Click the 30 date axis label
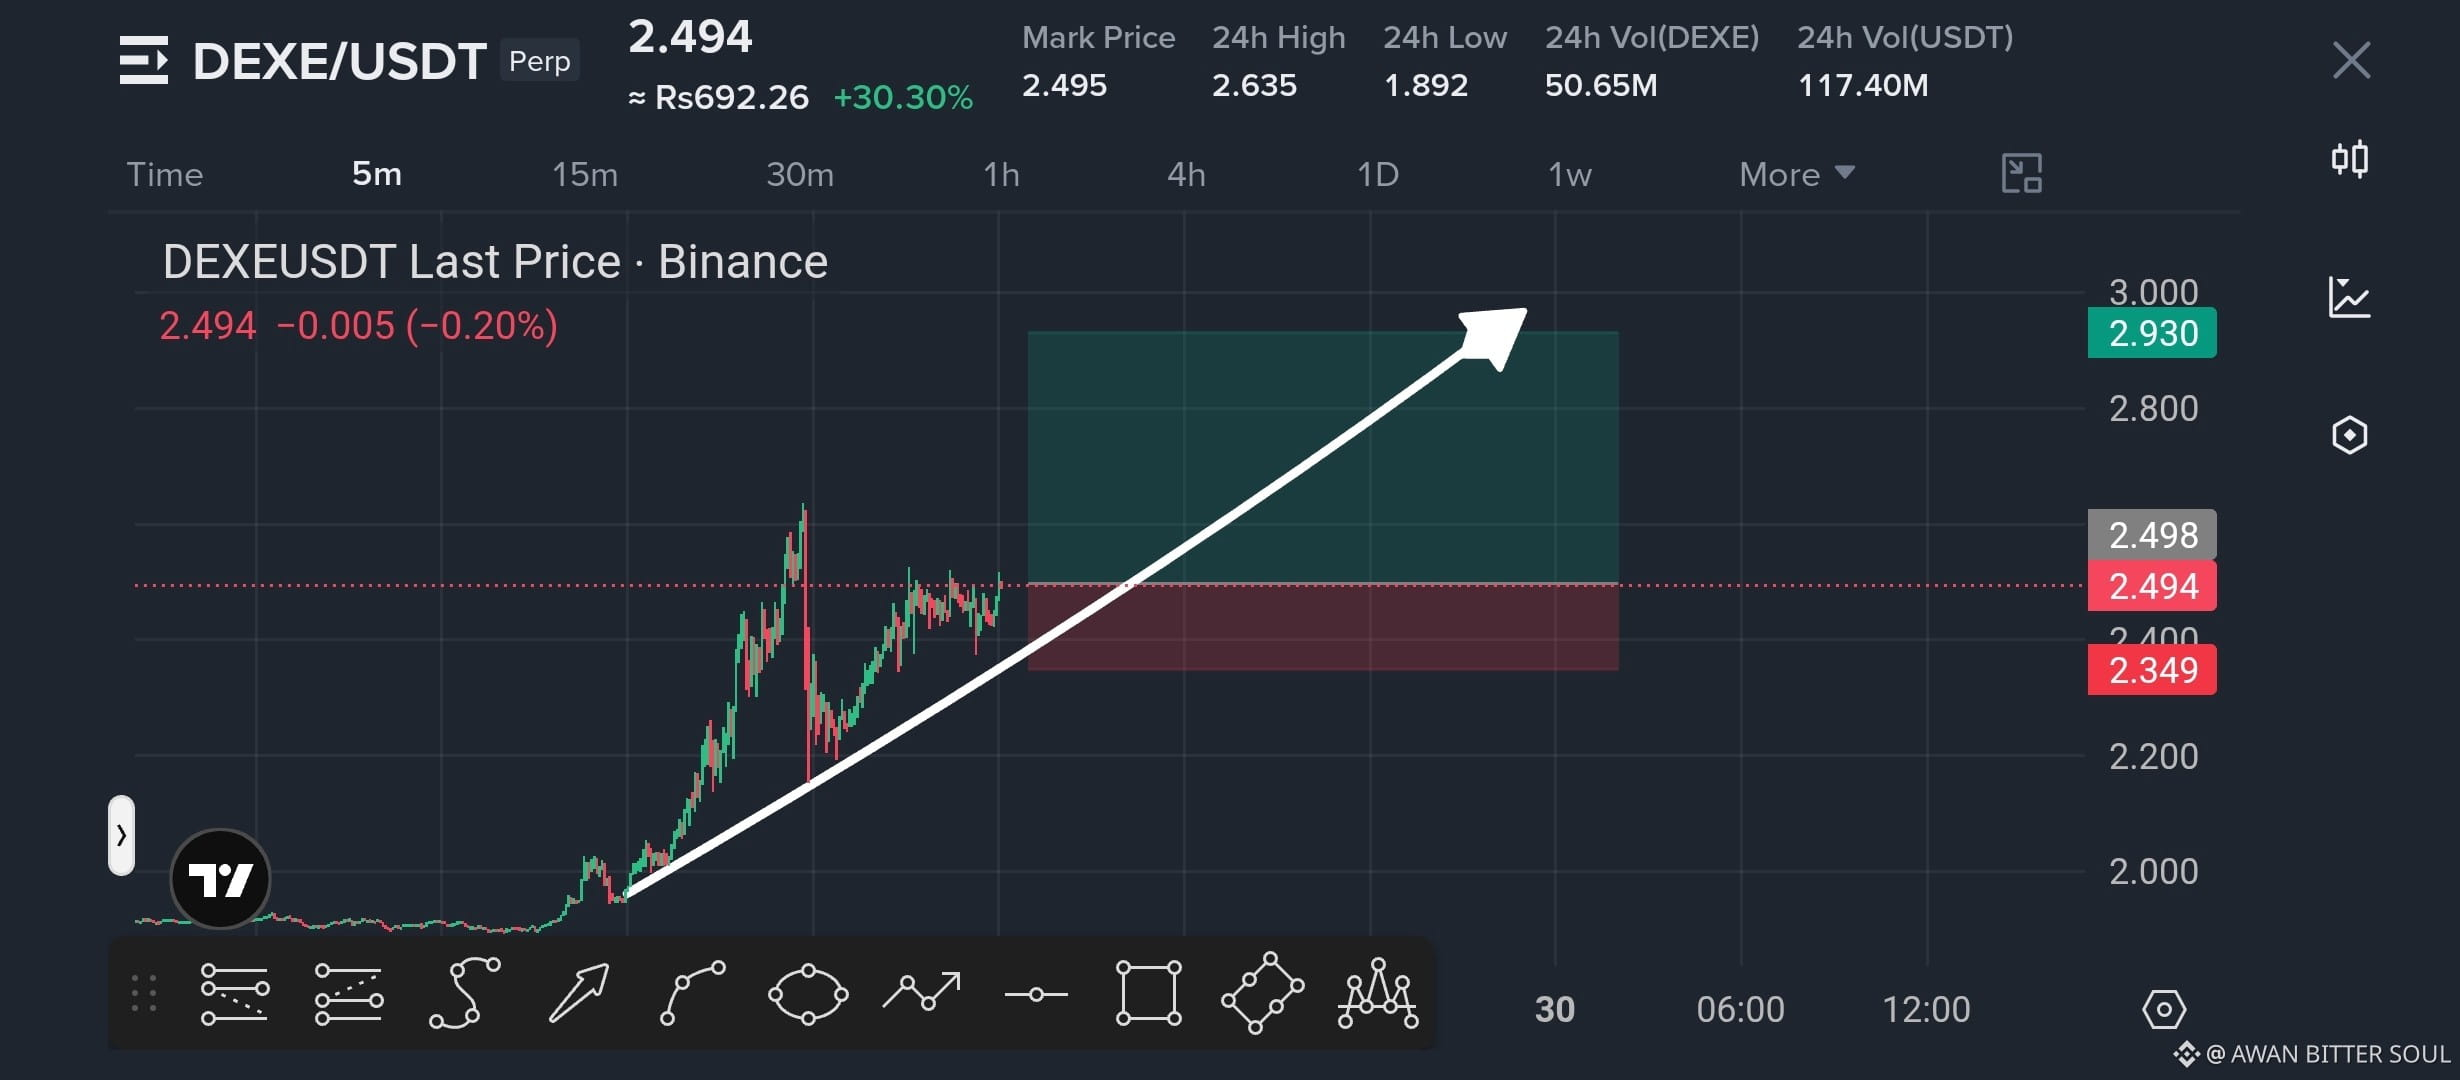Screen dimensions: 2460x1080 (x=1555, y=1010)
